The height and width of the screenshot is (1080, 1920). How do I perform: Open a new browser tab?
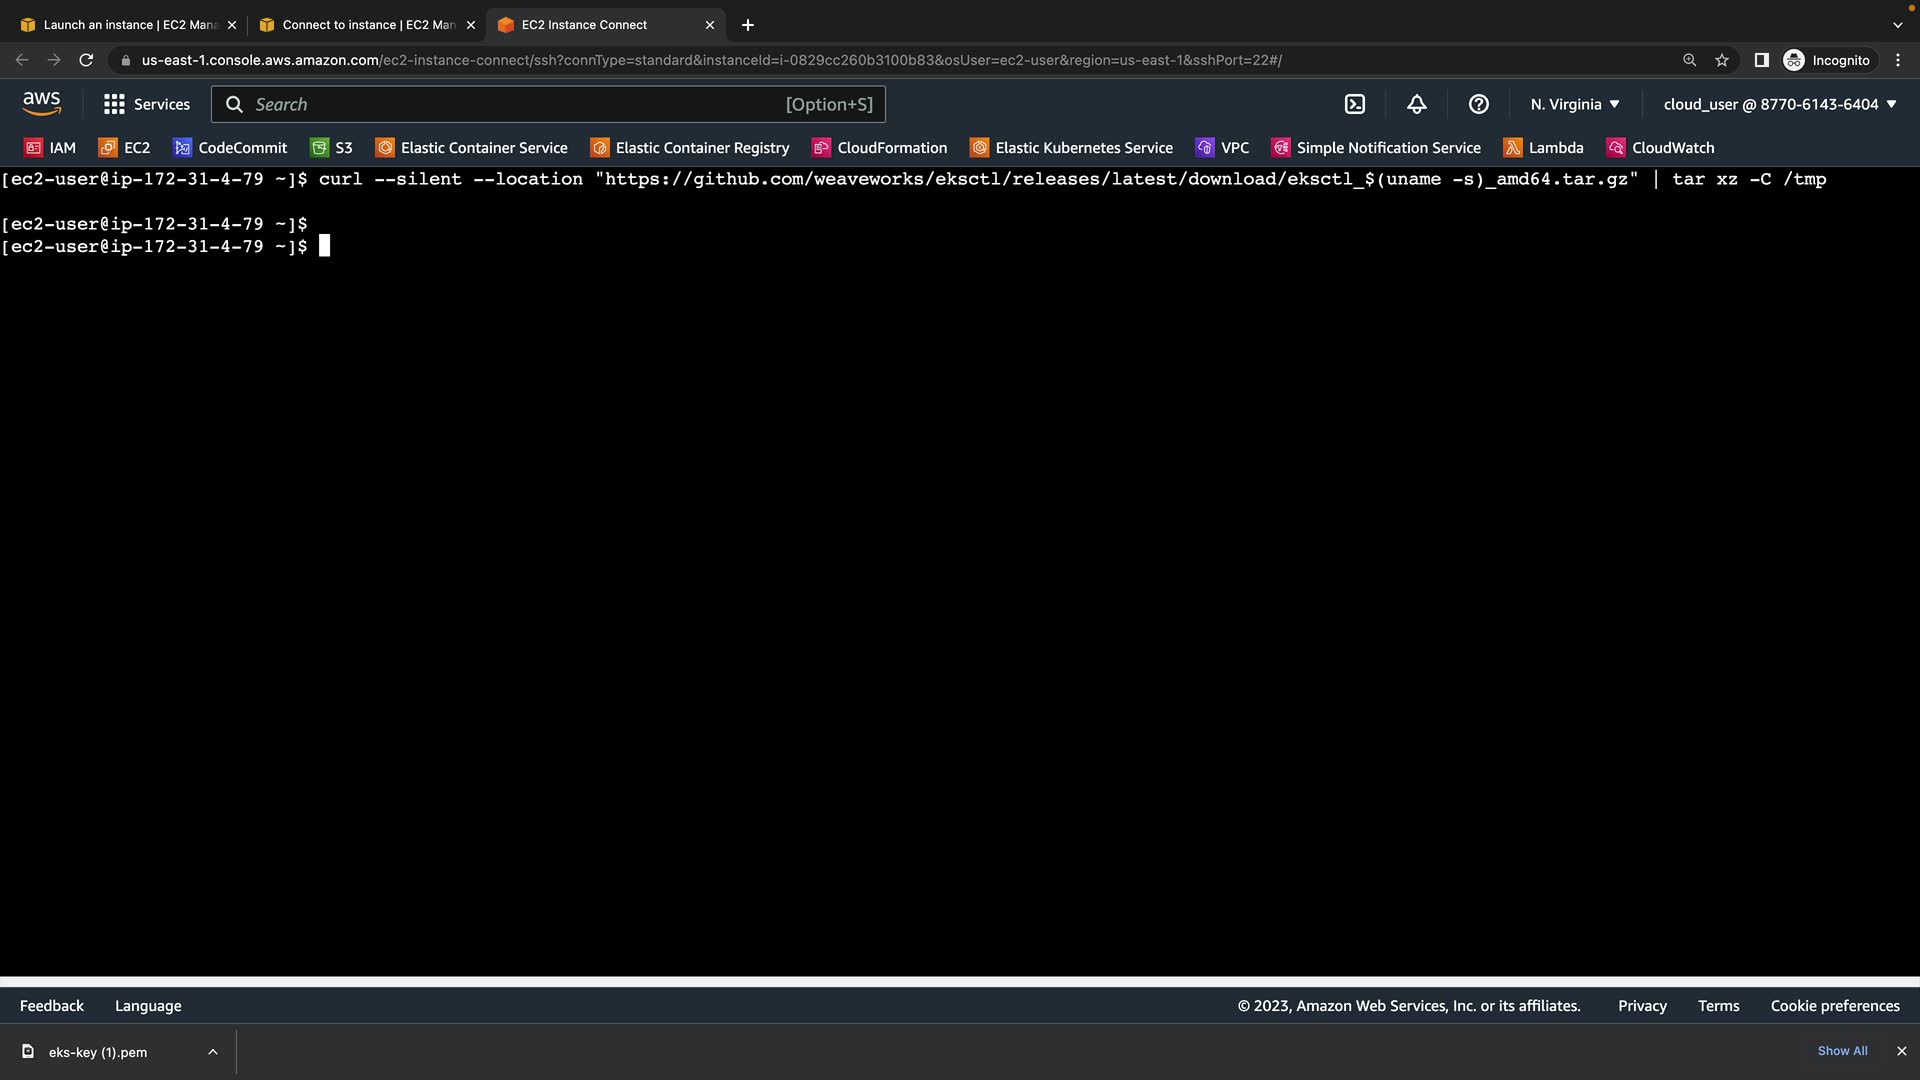747,25
